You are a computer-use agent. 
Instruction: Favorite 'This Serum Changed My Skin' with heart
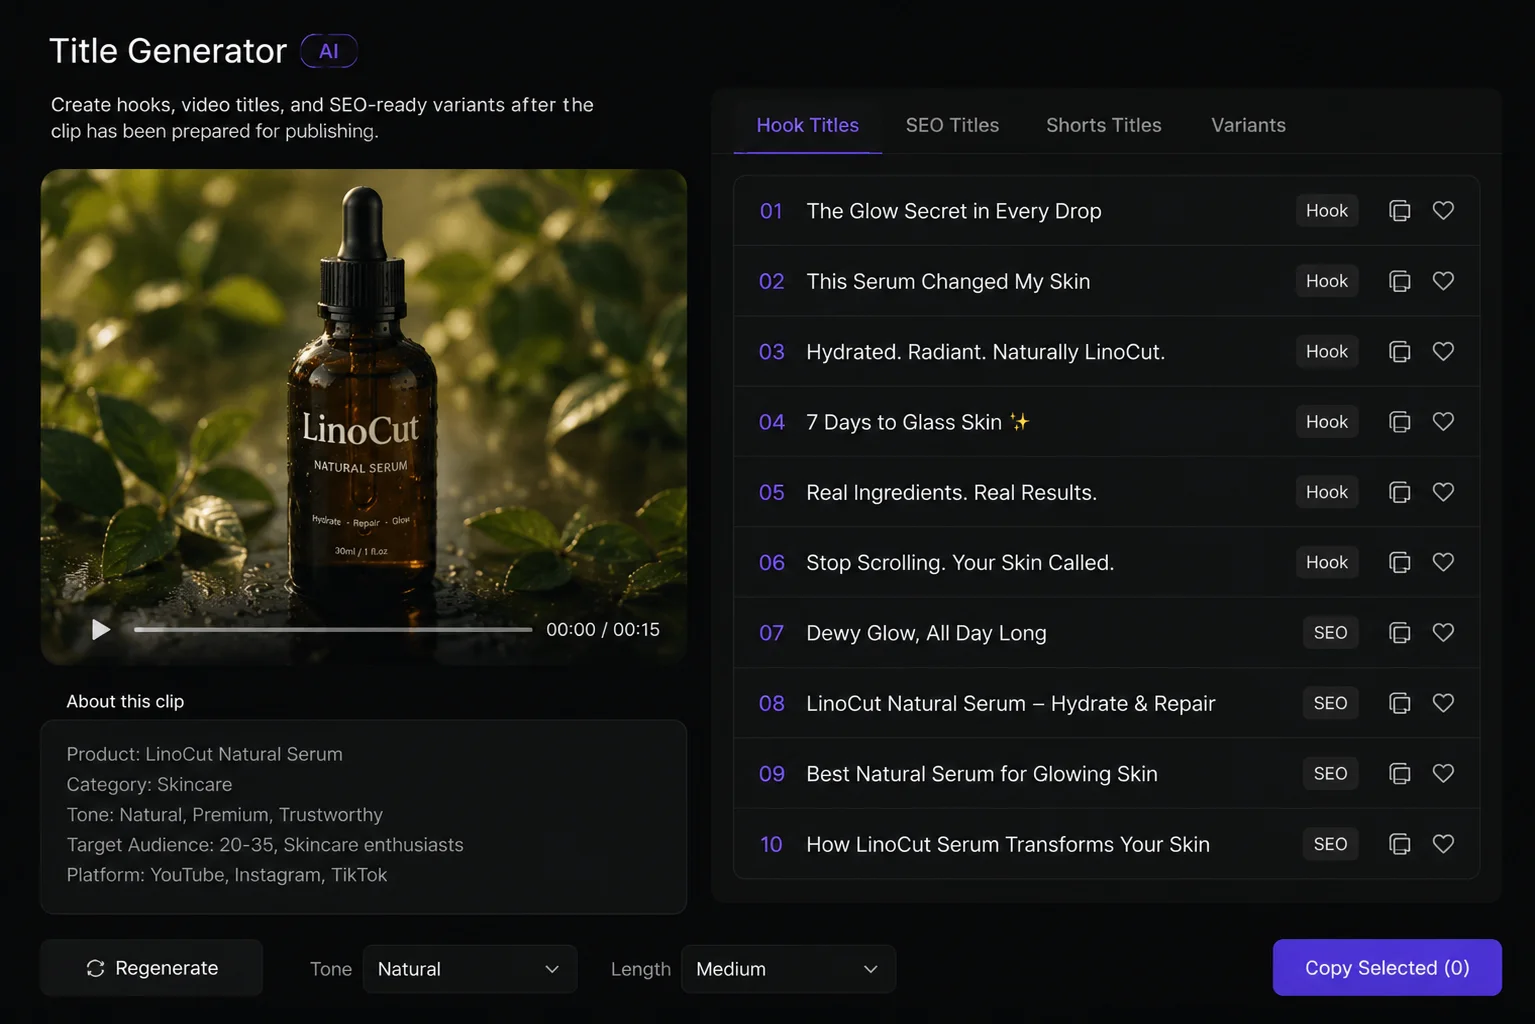[x=1443, y=281]
